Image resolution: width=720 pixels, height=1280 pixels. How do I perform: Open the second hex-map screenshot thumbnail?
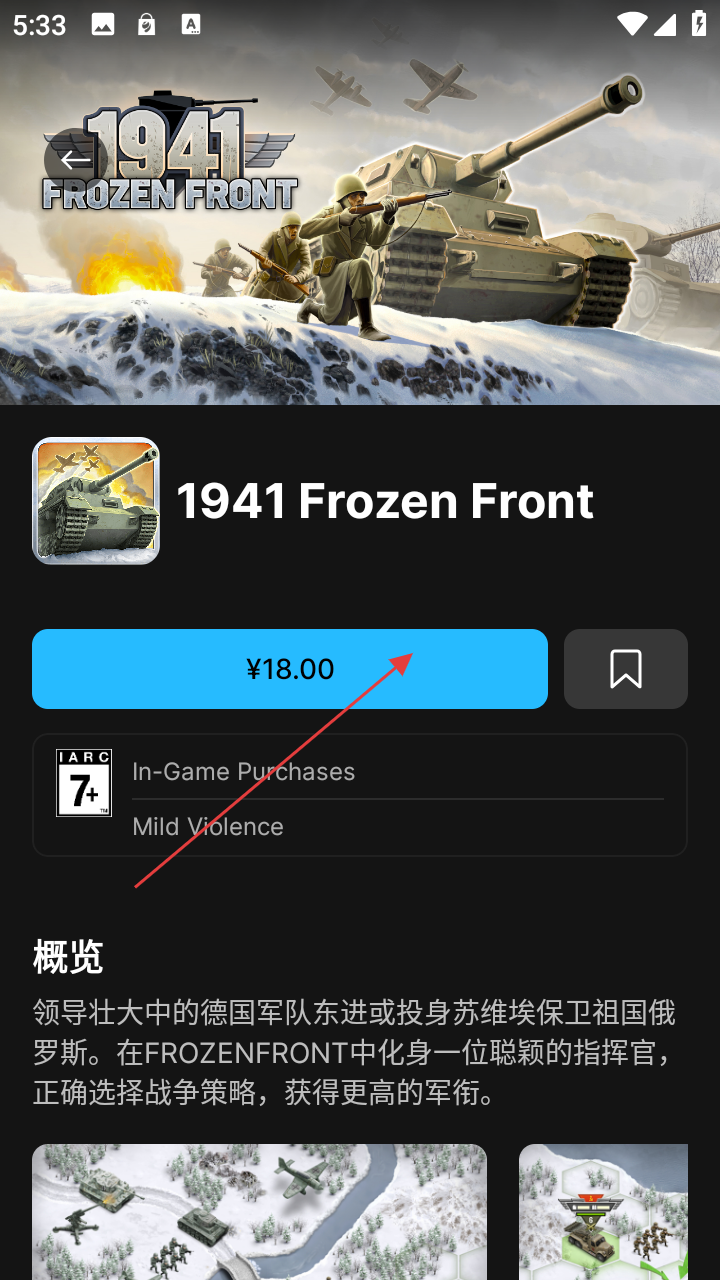604,1212
